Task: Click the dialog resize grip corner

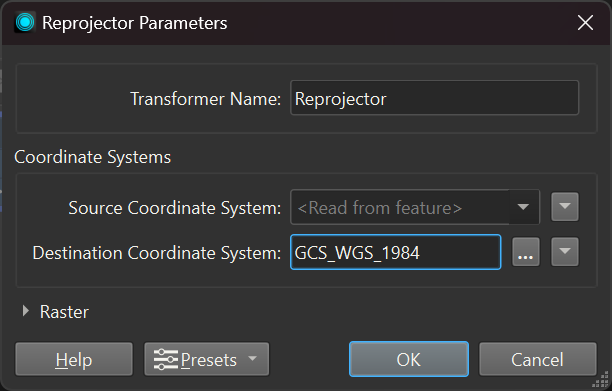Action: pos(601,380)
